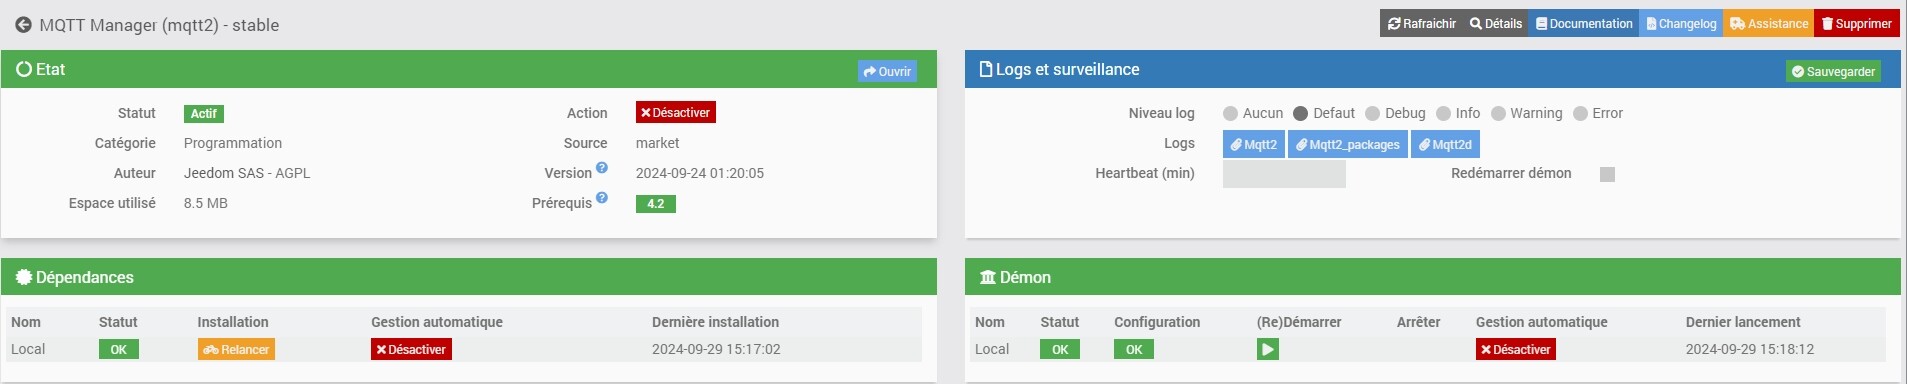Click the green Actif status badge
This screenshot has height=384, width=1907.
pos(204,114)
